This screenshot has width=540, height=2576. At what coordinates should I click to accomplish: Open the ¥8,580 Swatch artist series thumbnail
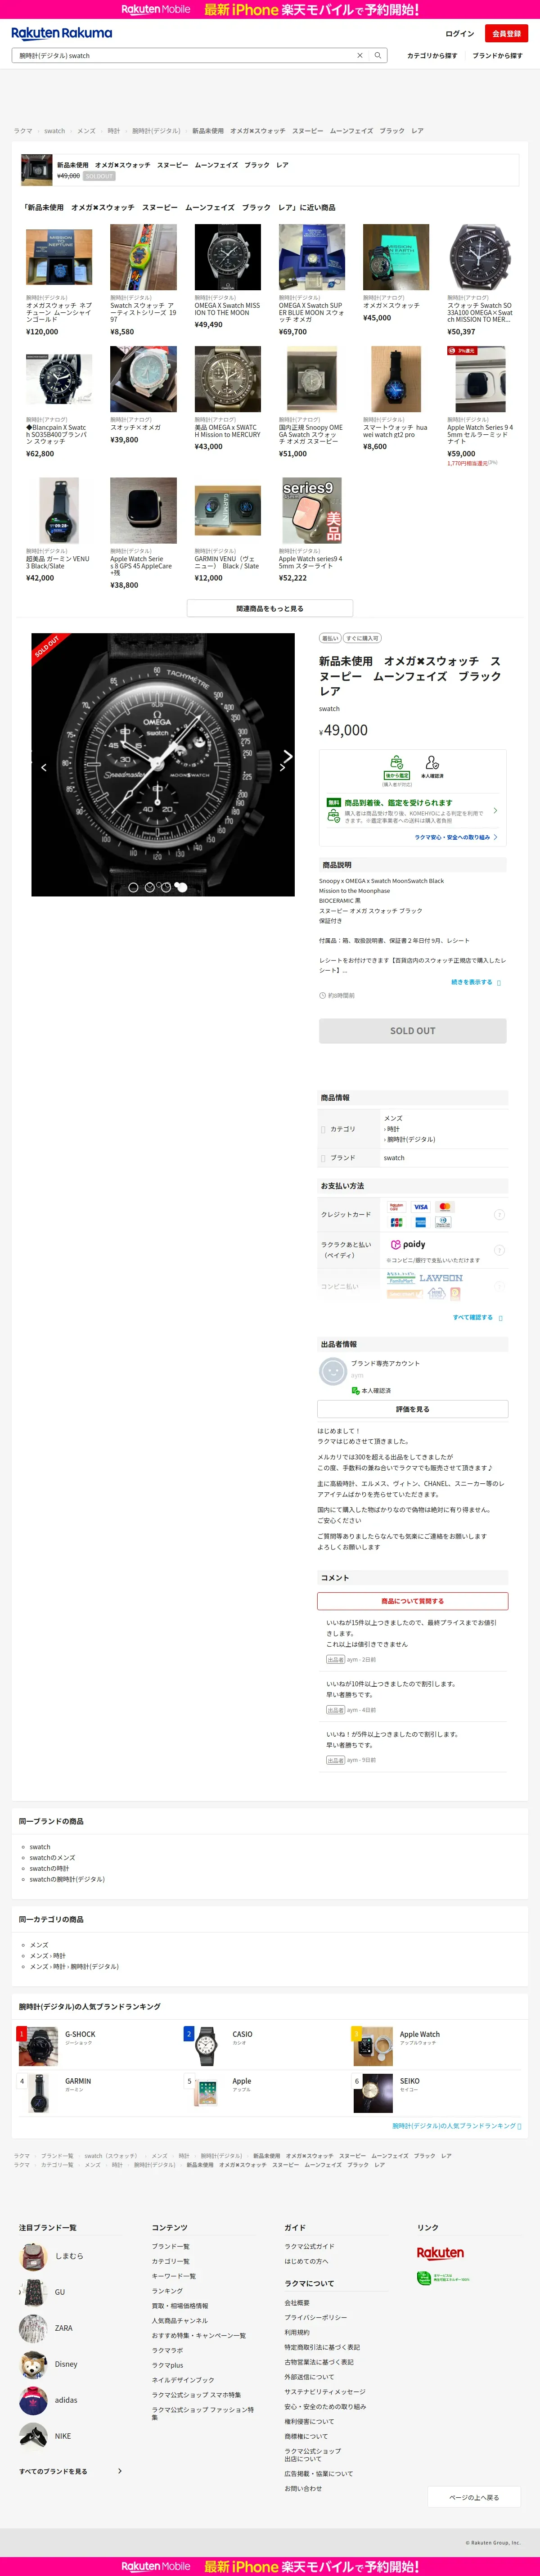point(143,257)
